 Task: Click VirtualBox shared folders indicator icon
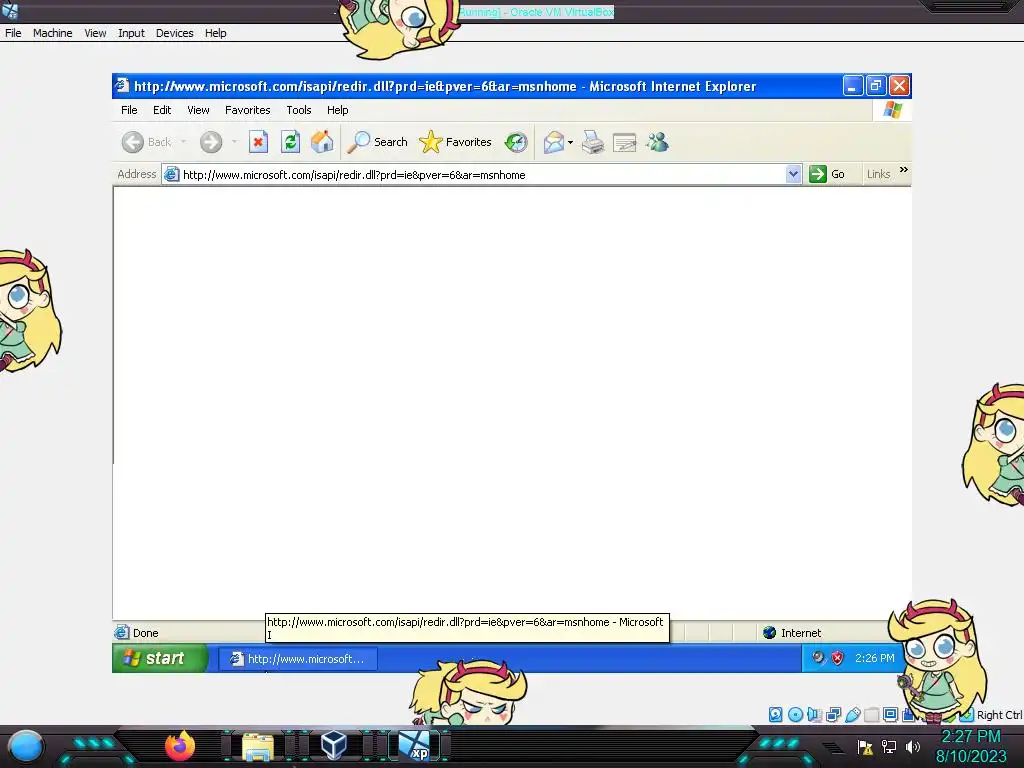[x=871, y=714]
